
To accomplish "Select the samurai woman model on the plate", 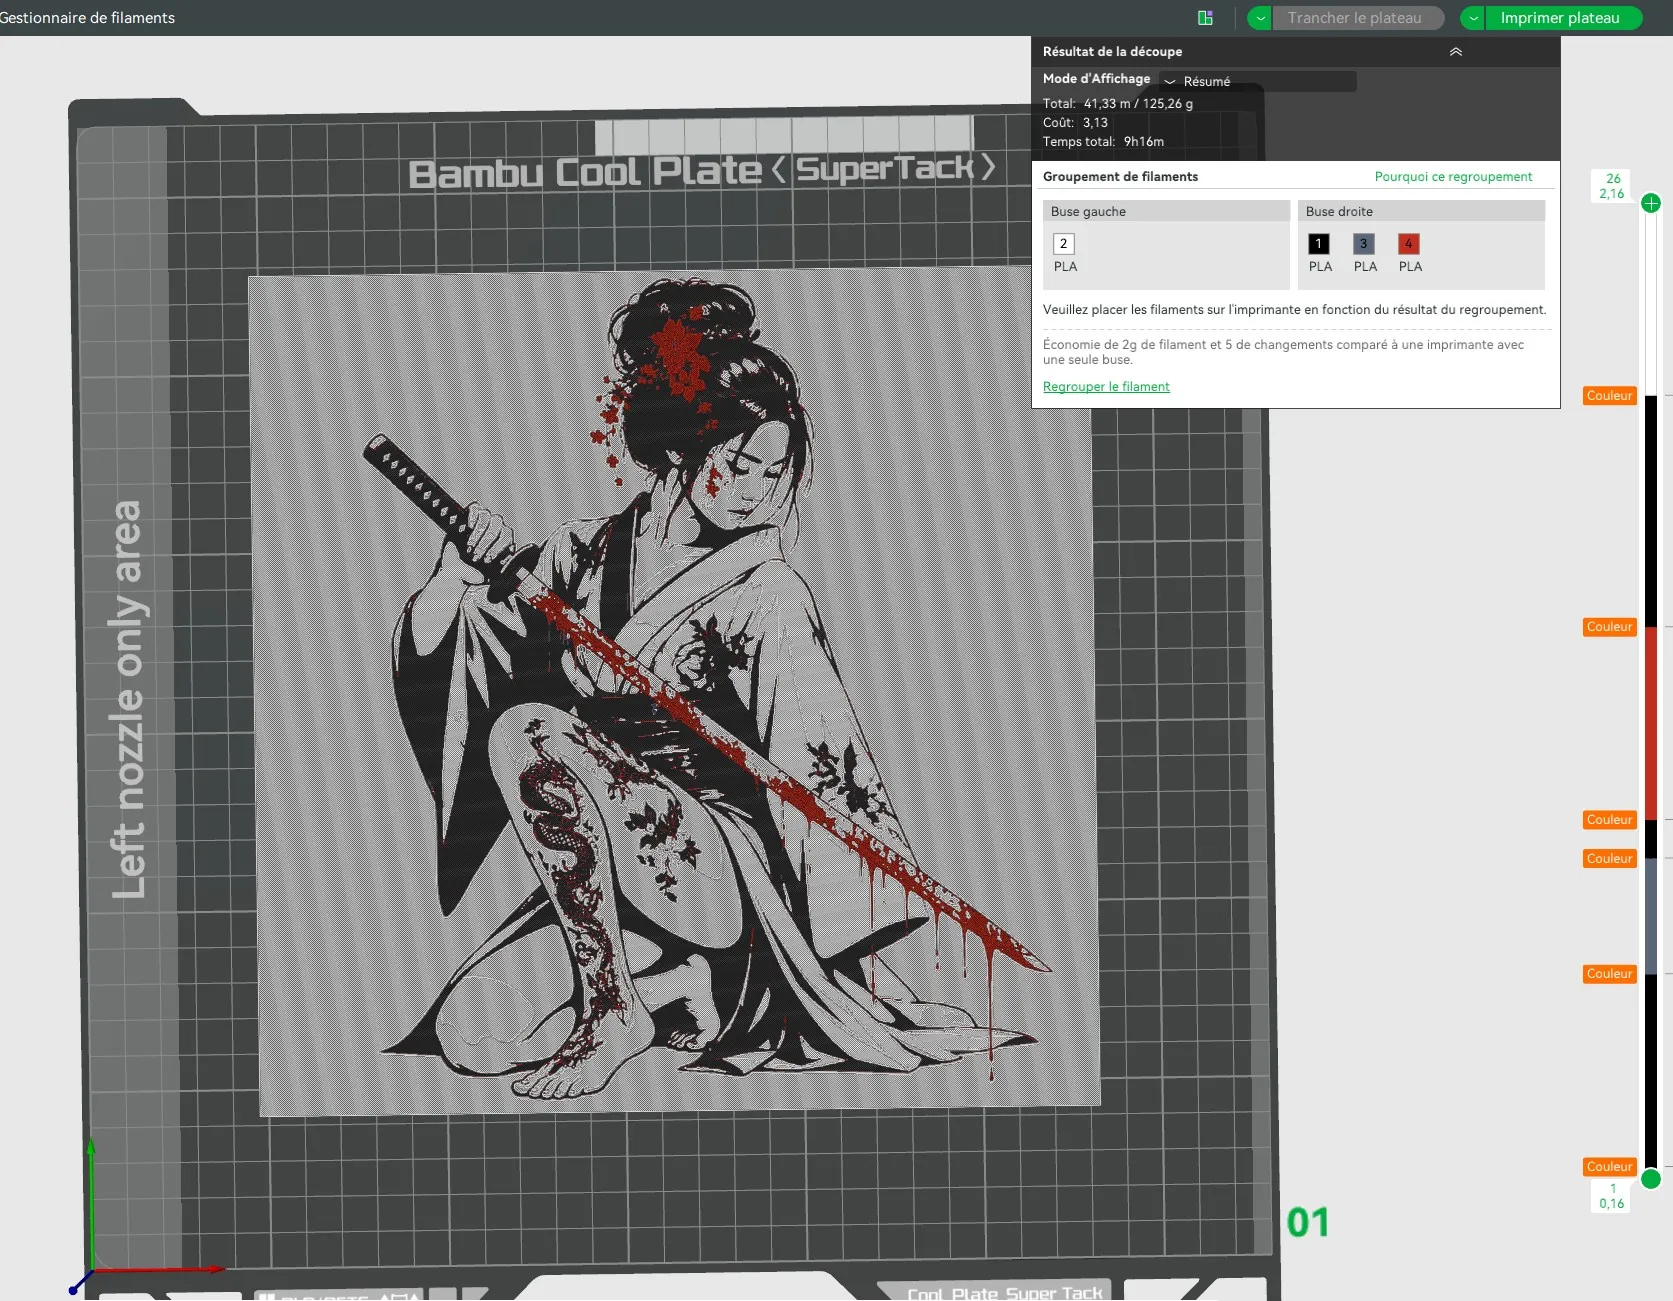I will pos(676,690).
